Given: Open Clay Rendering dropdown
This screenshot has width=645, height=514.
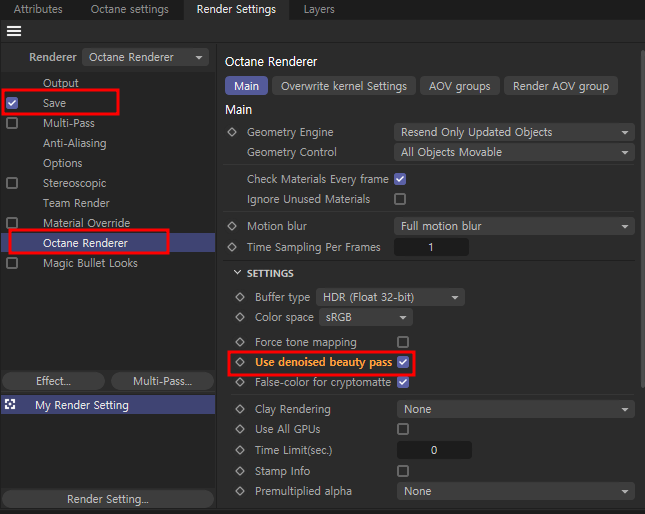Looking at the screenshot, I should pos(516,409).
